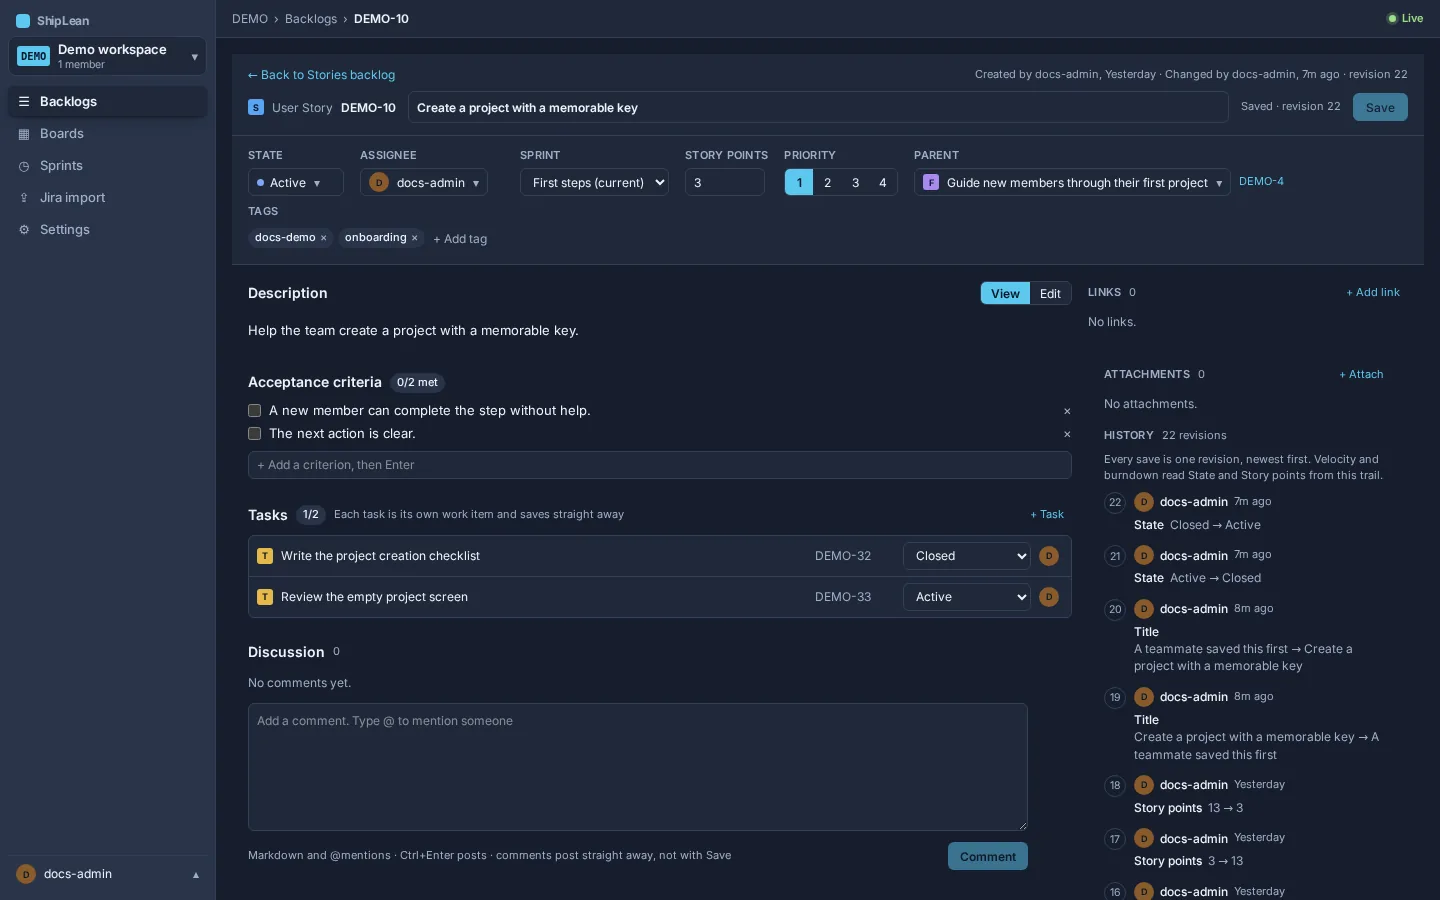
Task: Click the assignee avatar in Assignee field
Action: tap(379, 182)
